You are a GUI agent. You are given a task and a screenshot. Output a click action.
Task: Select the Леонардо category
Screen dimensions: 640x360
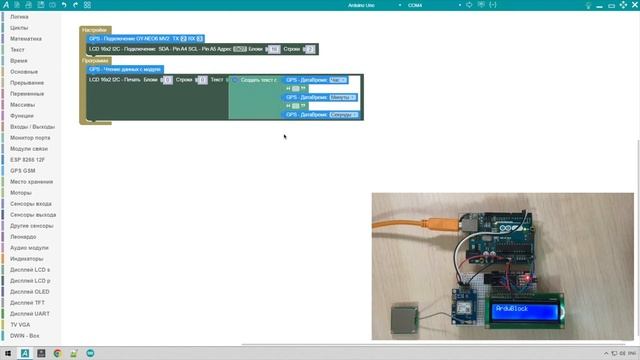pos(23,237)
